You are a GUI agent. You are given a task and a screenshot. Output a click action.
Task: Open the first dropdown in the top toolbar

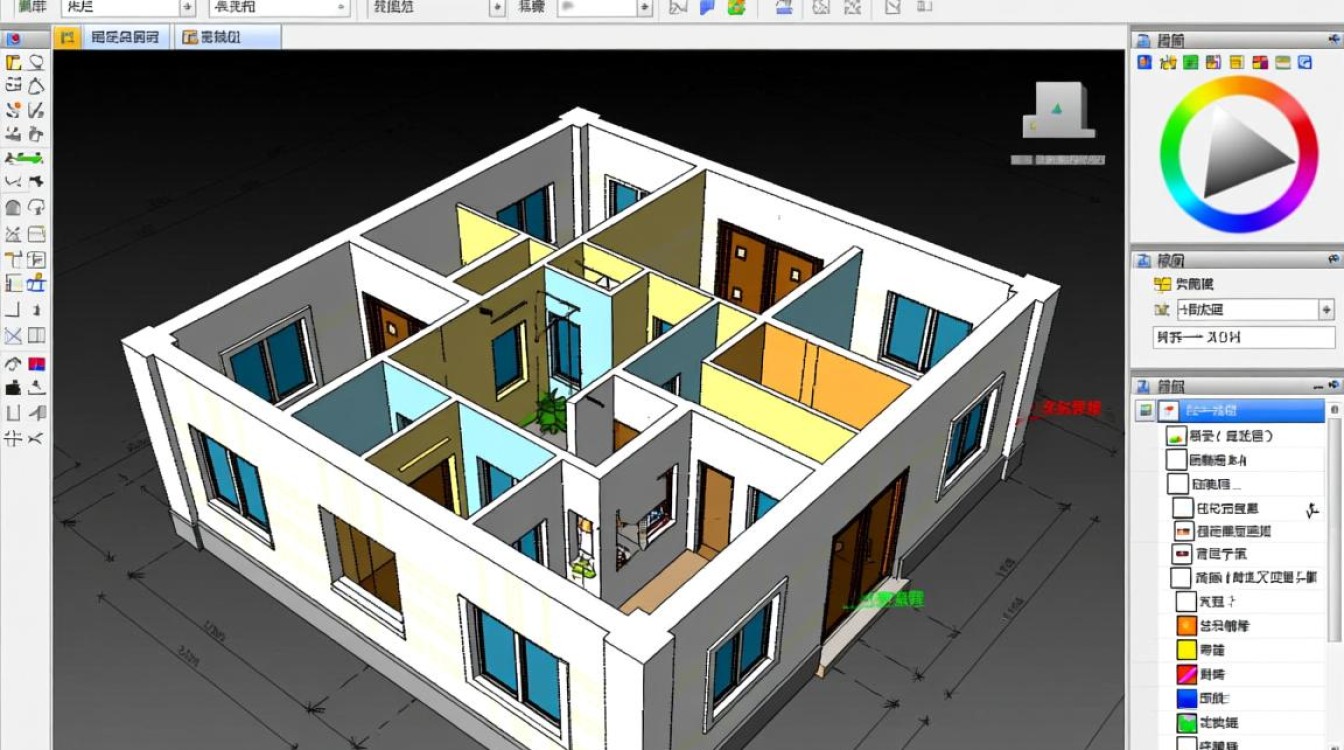pos(187,8)
